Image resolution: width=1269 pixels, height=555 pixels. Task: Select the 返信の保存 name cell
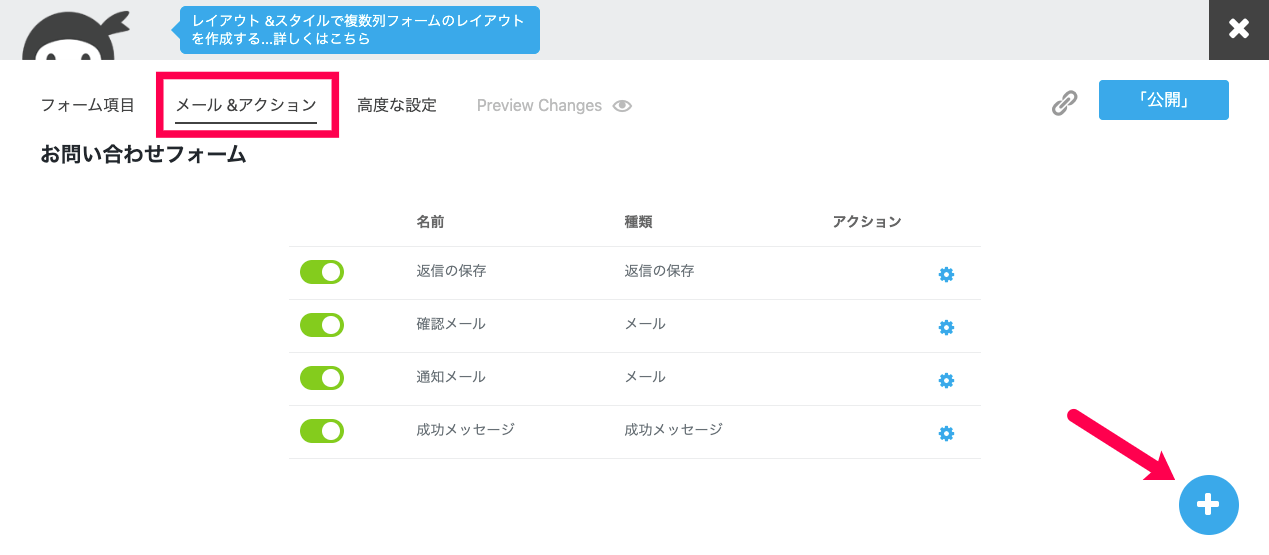coord(452,271)
